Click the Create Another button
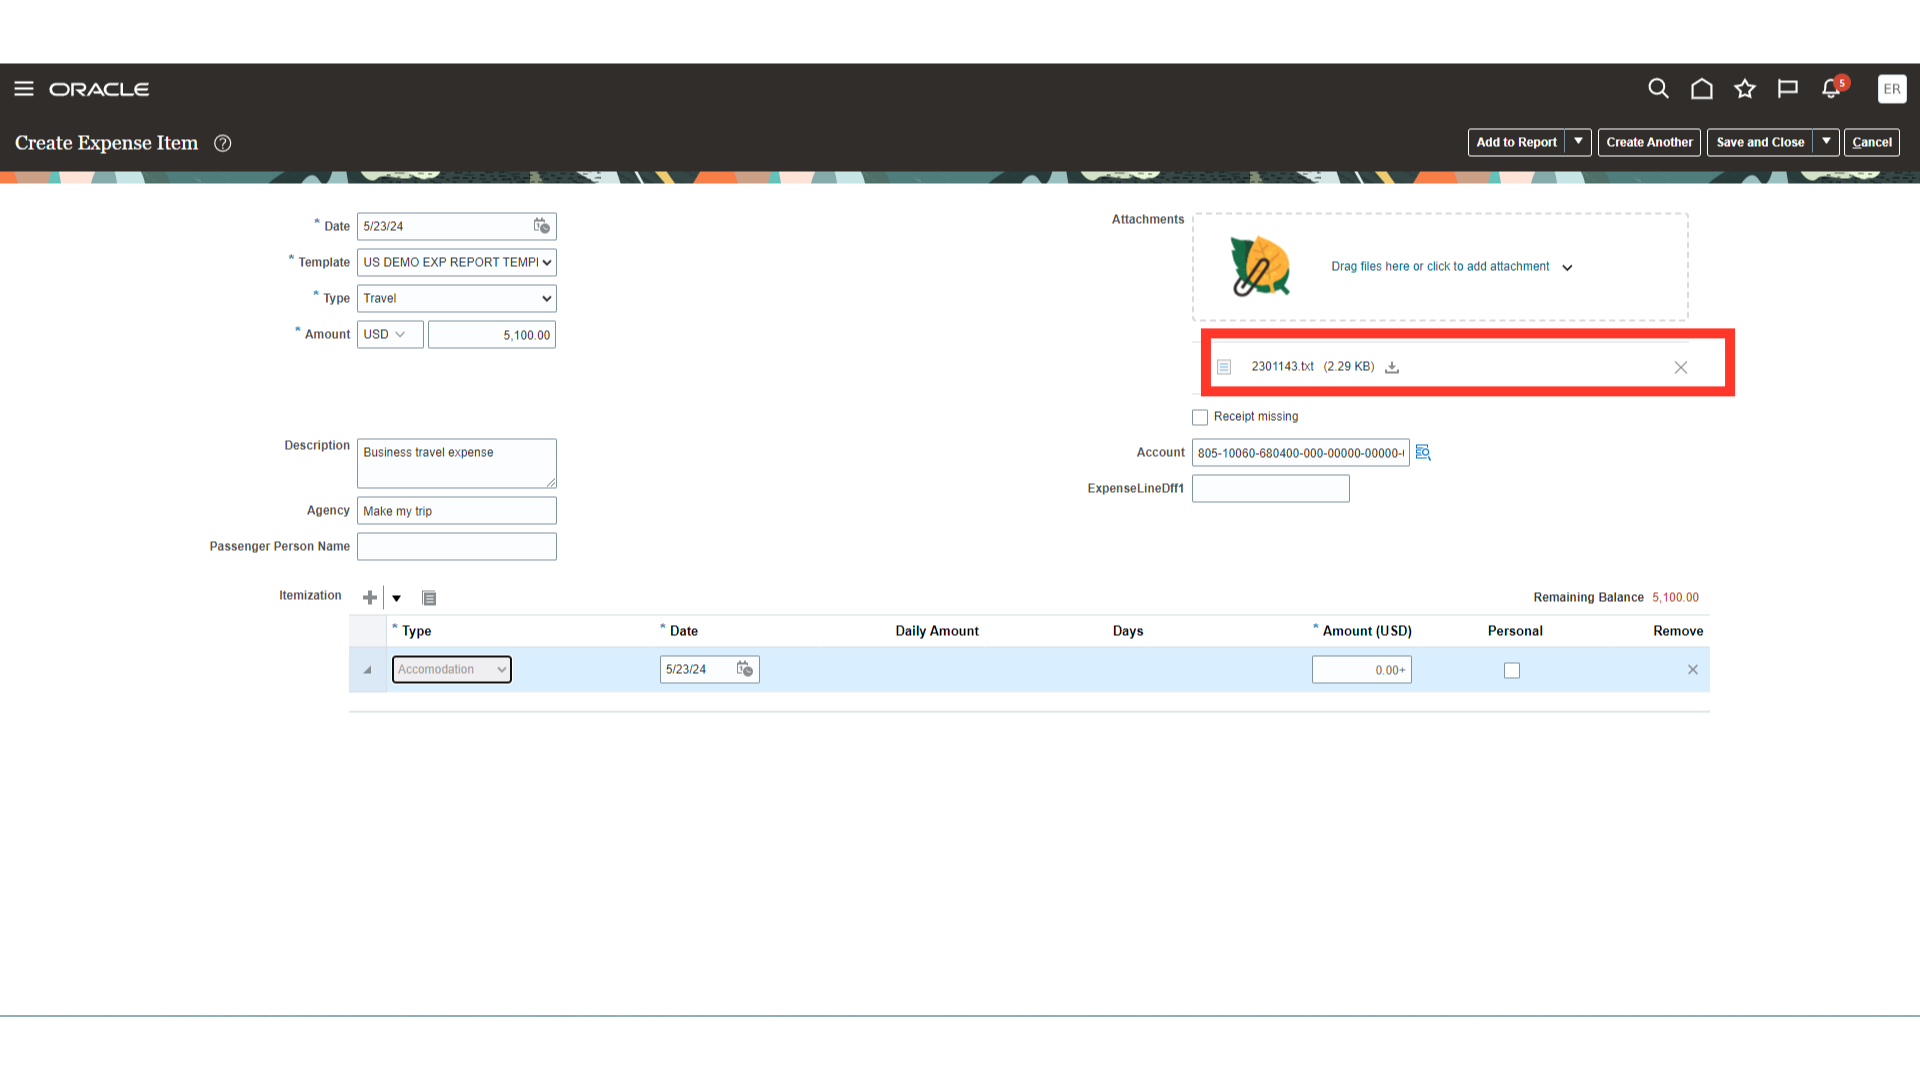 (x=1649, y=142)
